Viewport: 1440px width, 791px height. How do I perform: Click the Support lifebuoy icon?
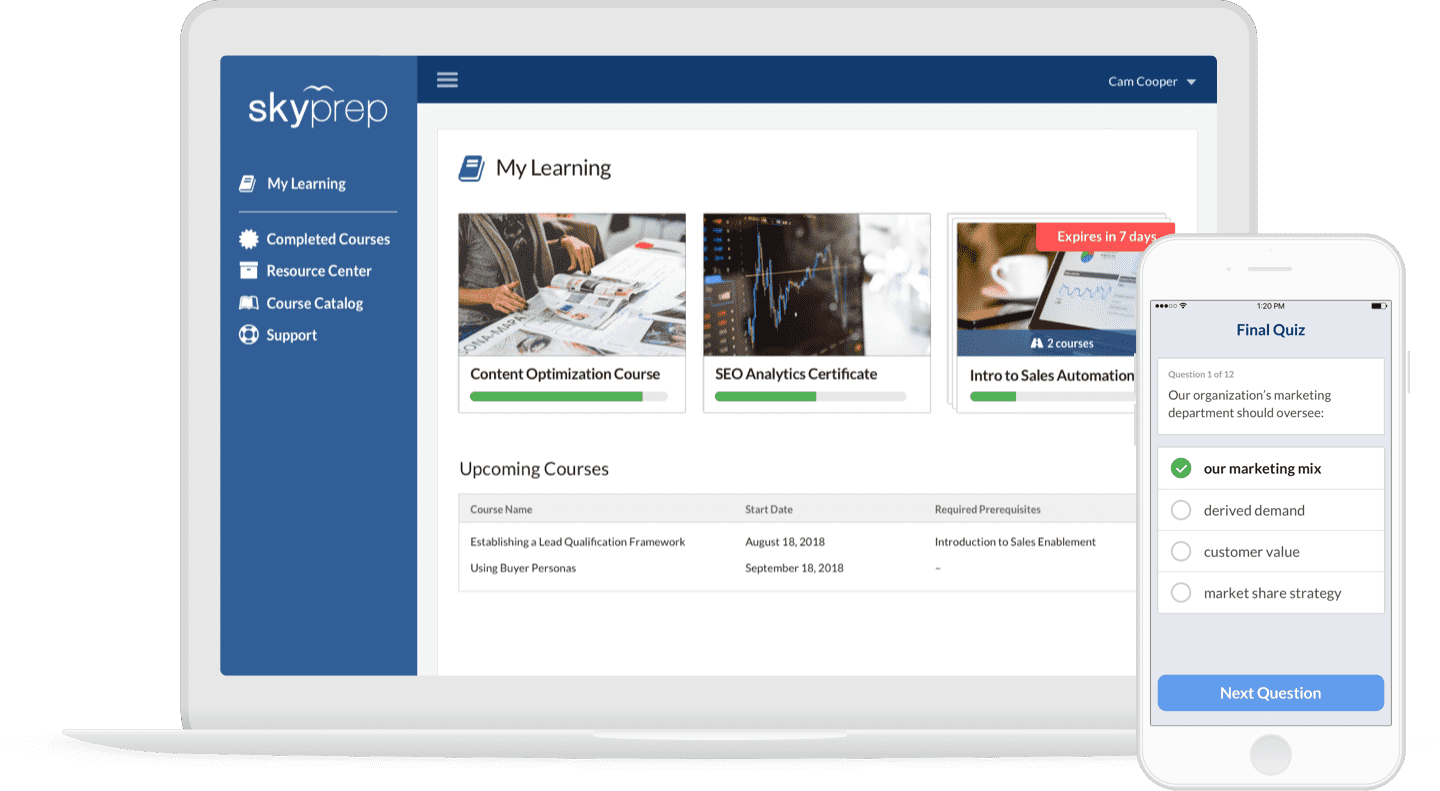[248, 335]
